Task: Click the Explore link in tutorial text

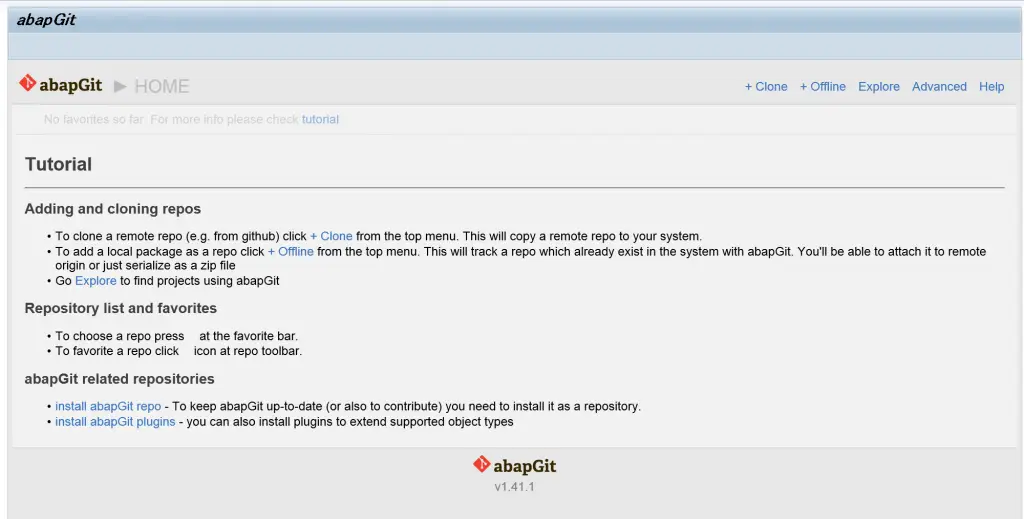Action: point(95,281)
